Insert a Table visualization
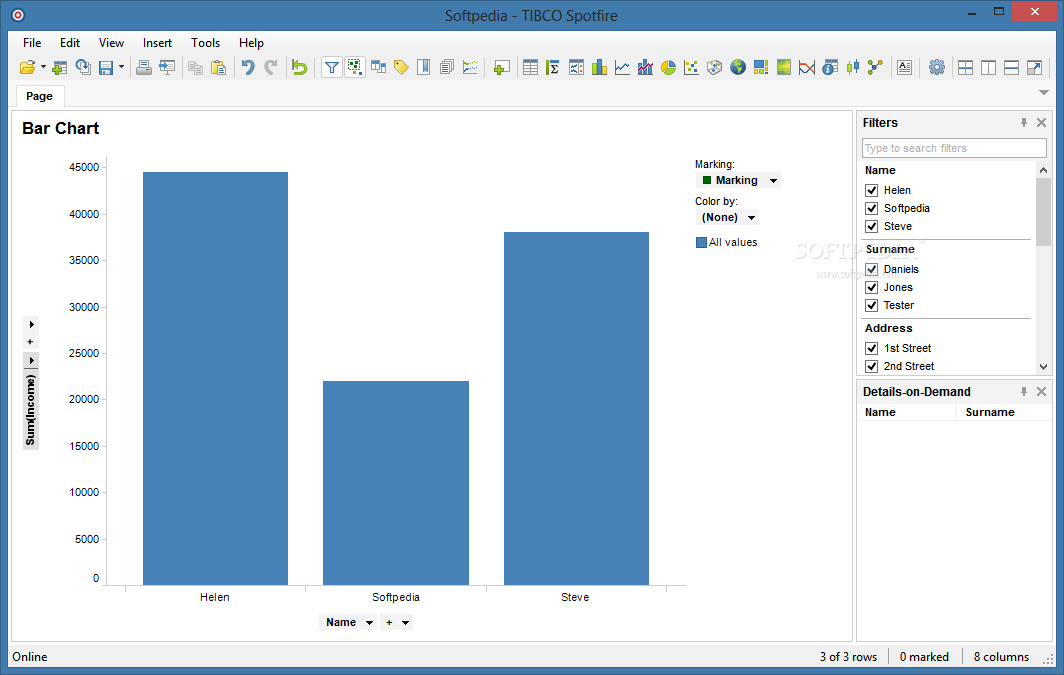 (x=531, y=67)
